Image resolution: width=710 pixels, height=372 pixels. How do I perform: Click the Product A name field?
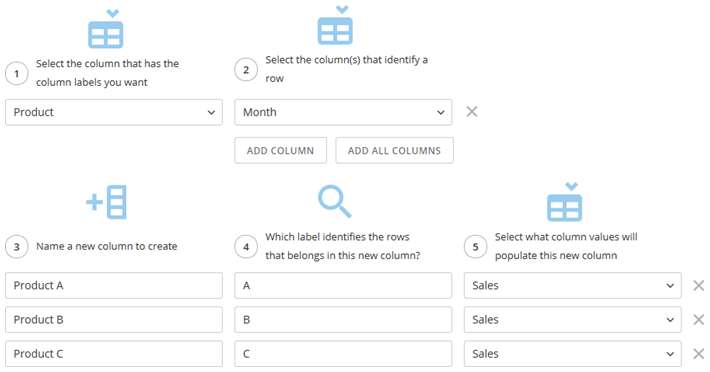114,286
